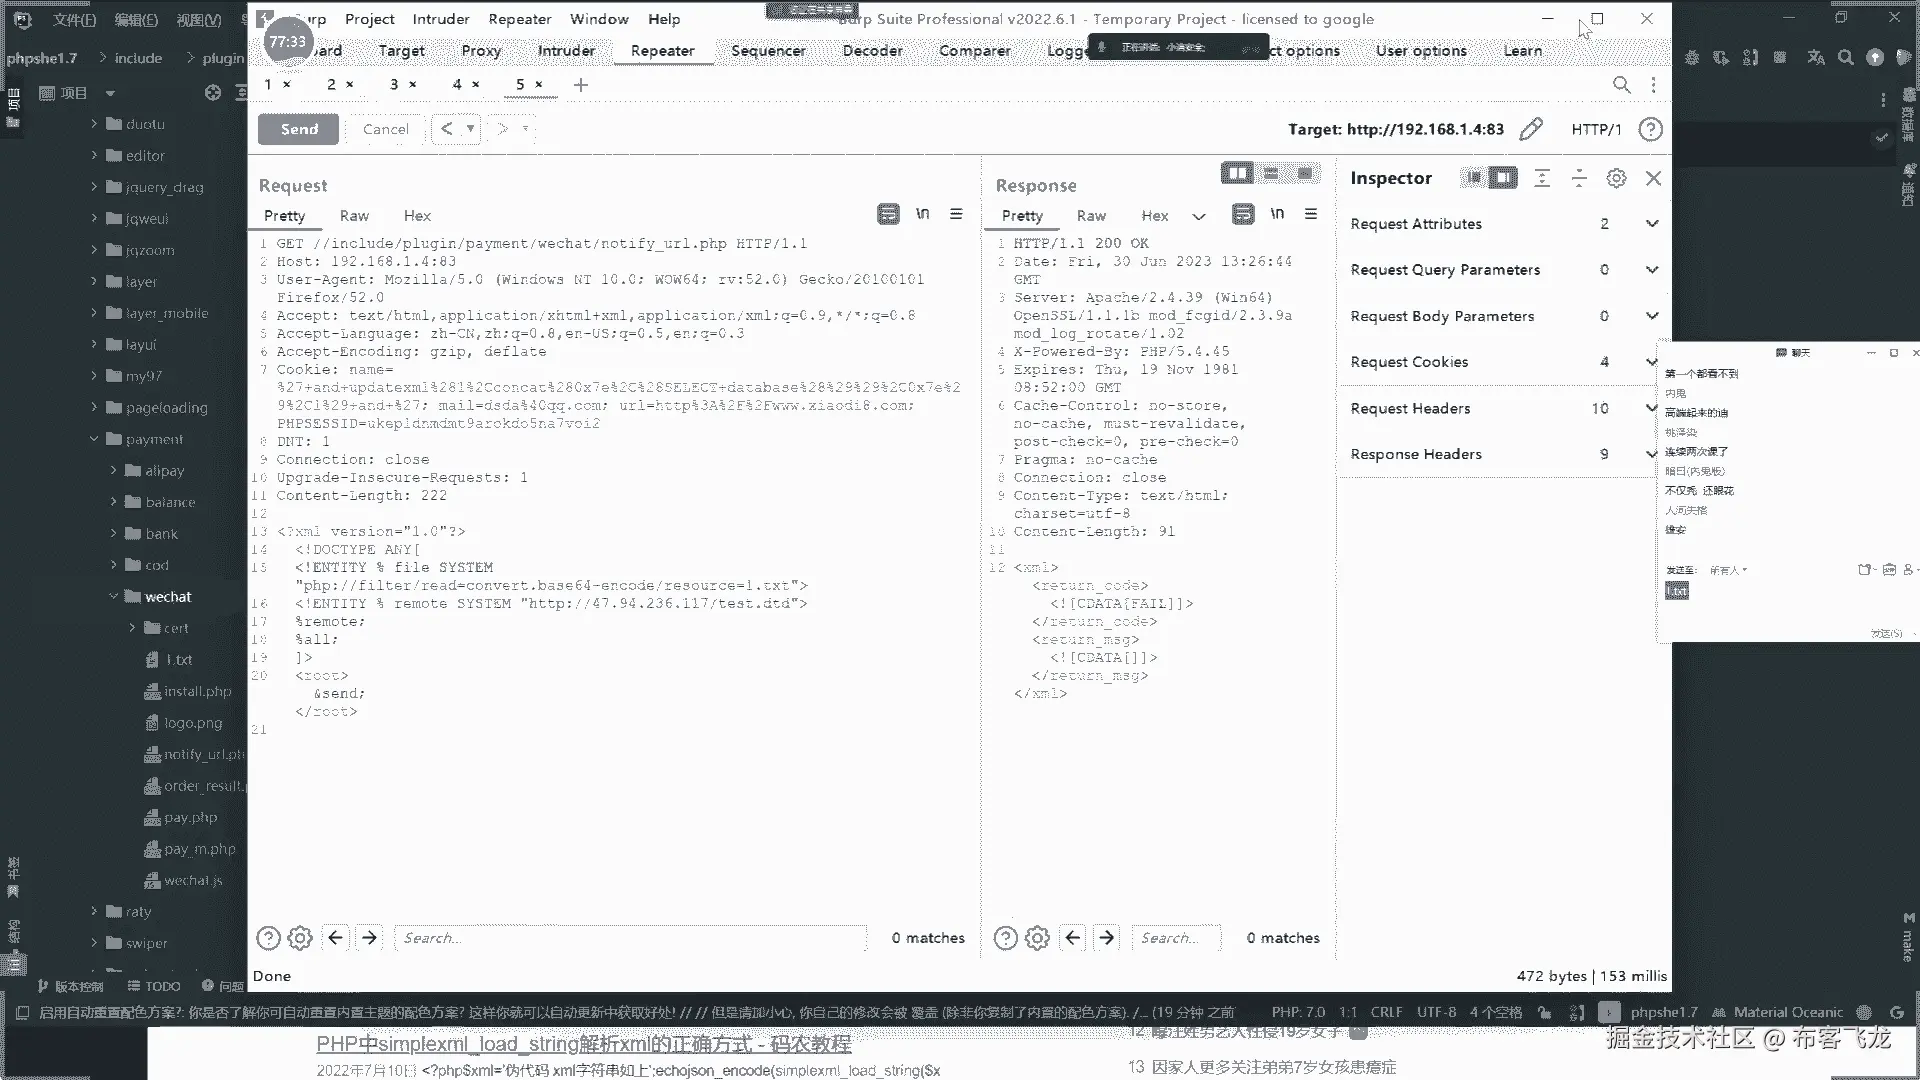
Task: Click request panel settings gear icon
Action: click(x=300, y=938)
